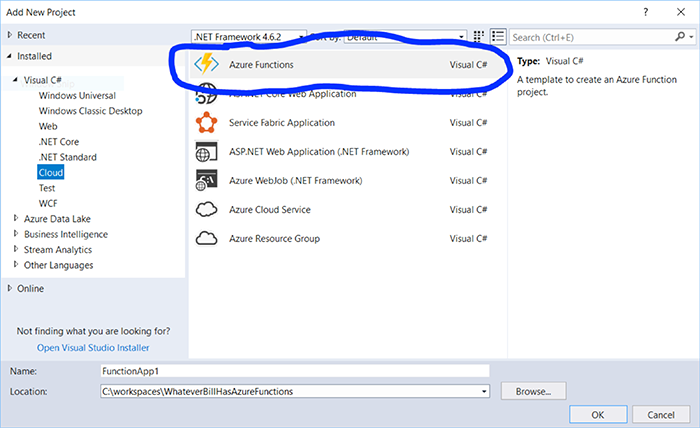Open the Sort by Default dropdown

(405, 37)
